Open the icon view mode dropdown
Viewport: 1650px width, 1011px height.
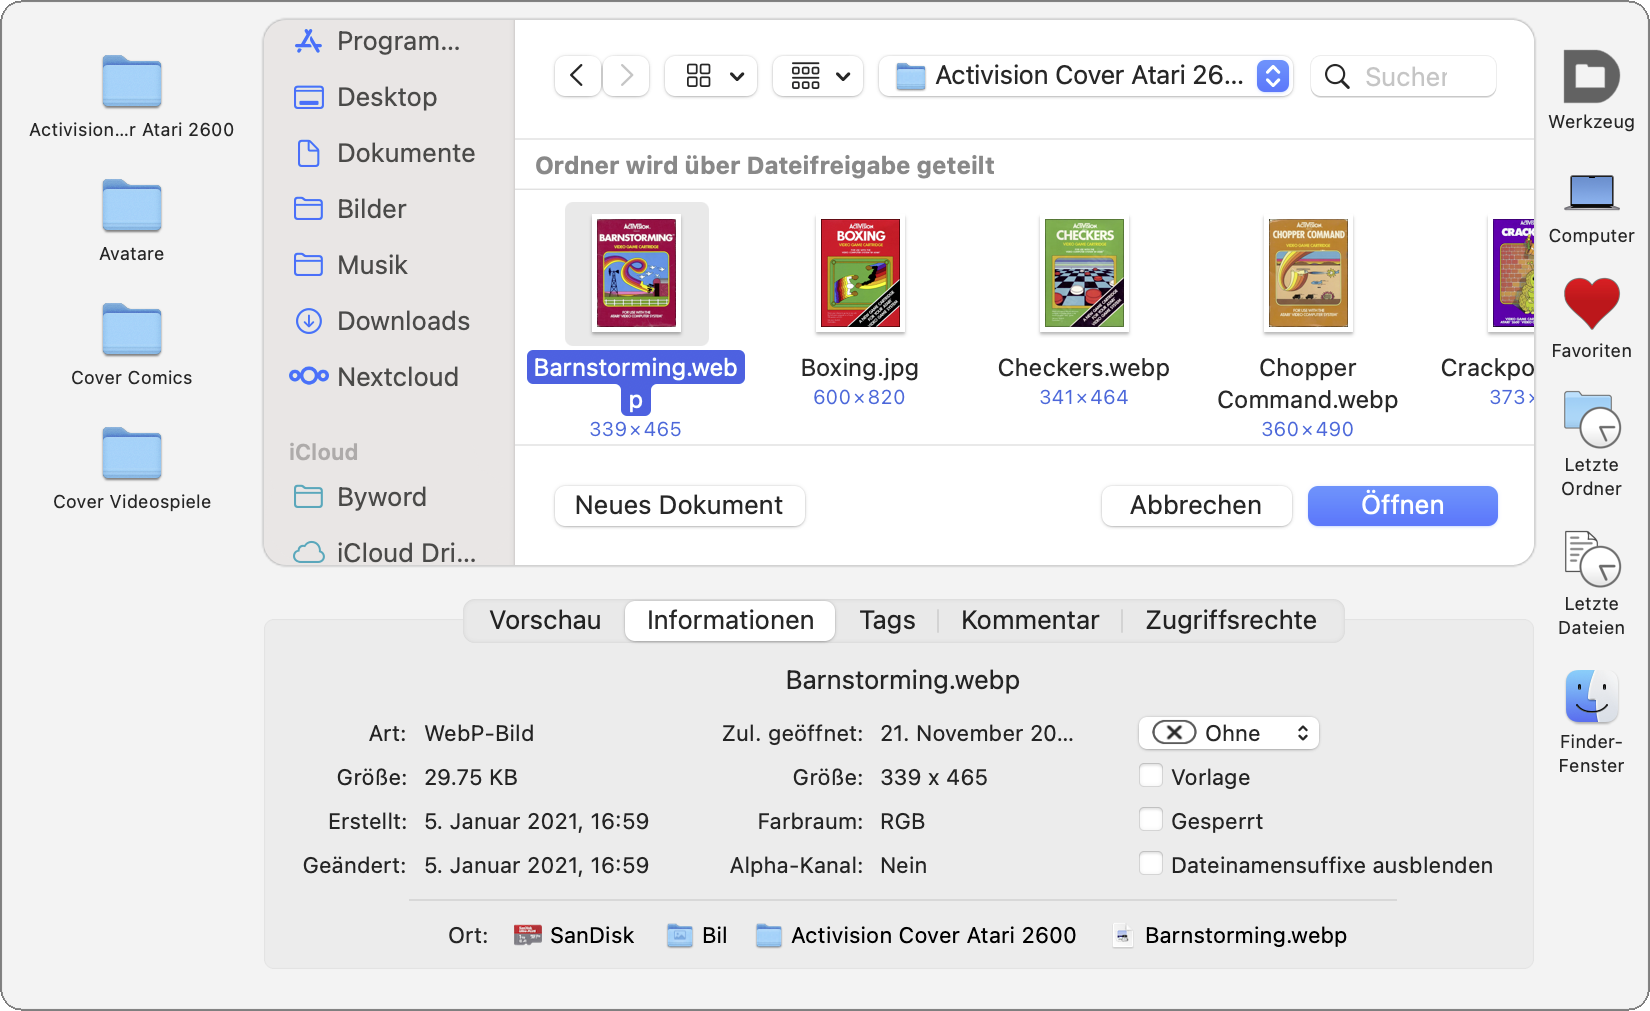[x=711, y=76]
